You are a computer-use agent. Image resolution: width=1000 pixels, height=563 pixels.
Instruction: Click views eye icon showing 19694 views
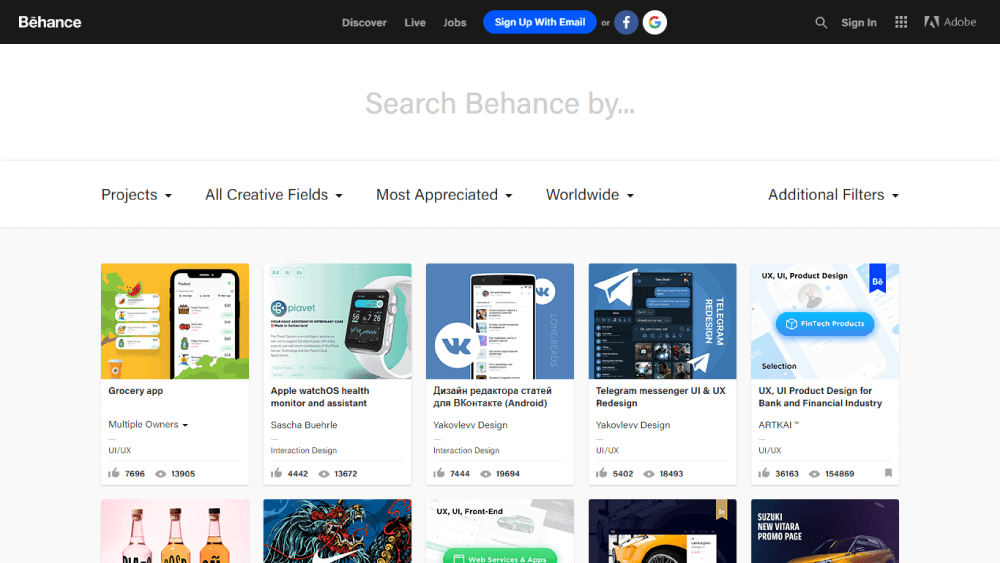(486, 474)
